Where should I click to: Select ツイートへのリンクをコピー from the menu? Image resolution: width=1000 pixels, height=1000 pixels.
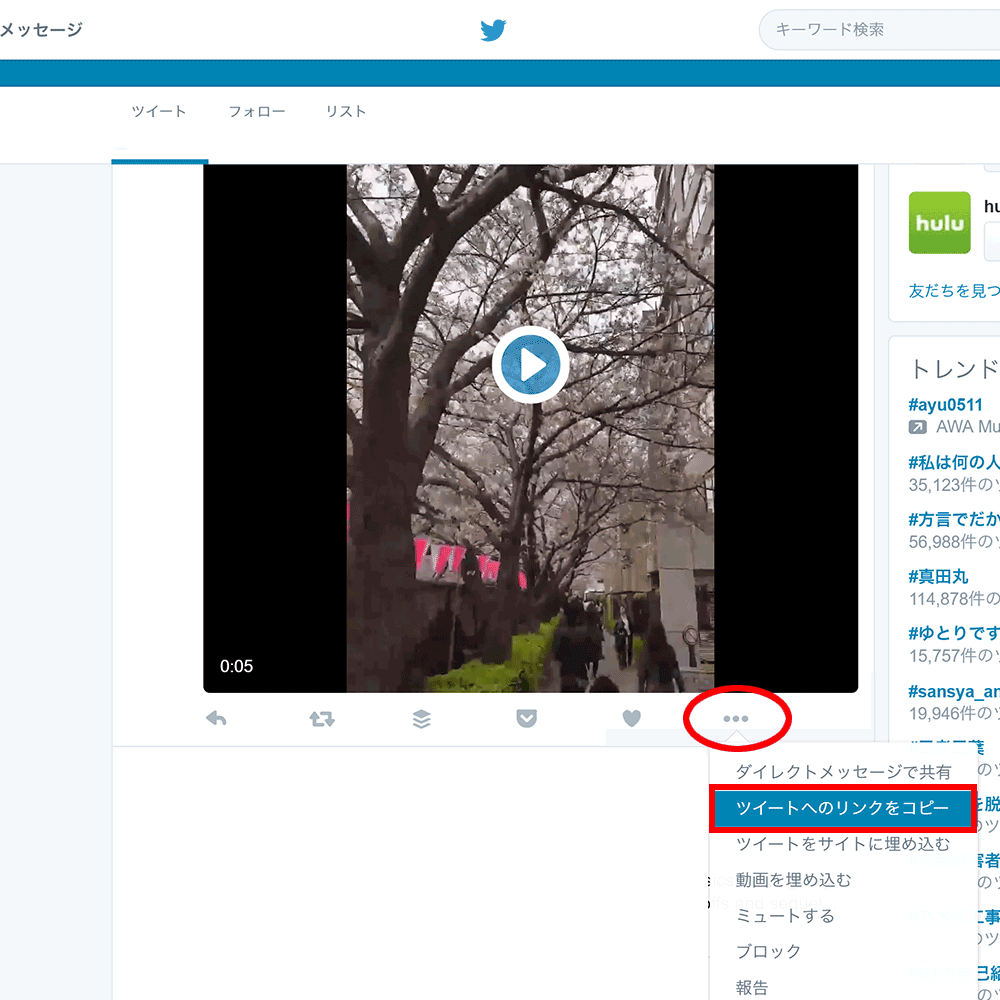click(845, 808)
